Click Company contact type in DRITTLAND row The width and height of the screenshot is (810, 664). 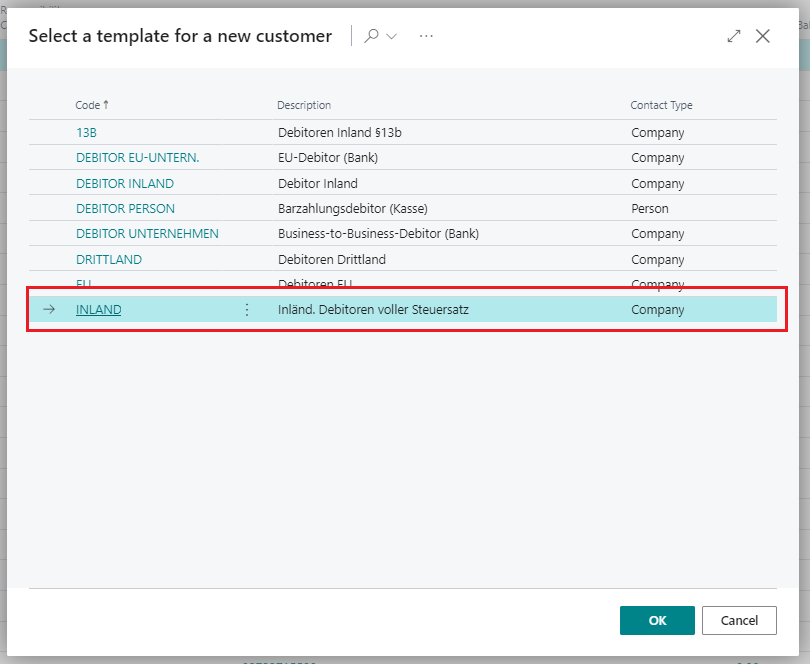tap(658, 259)
